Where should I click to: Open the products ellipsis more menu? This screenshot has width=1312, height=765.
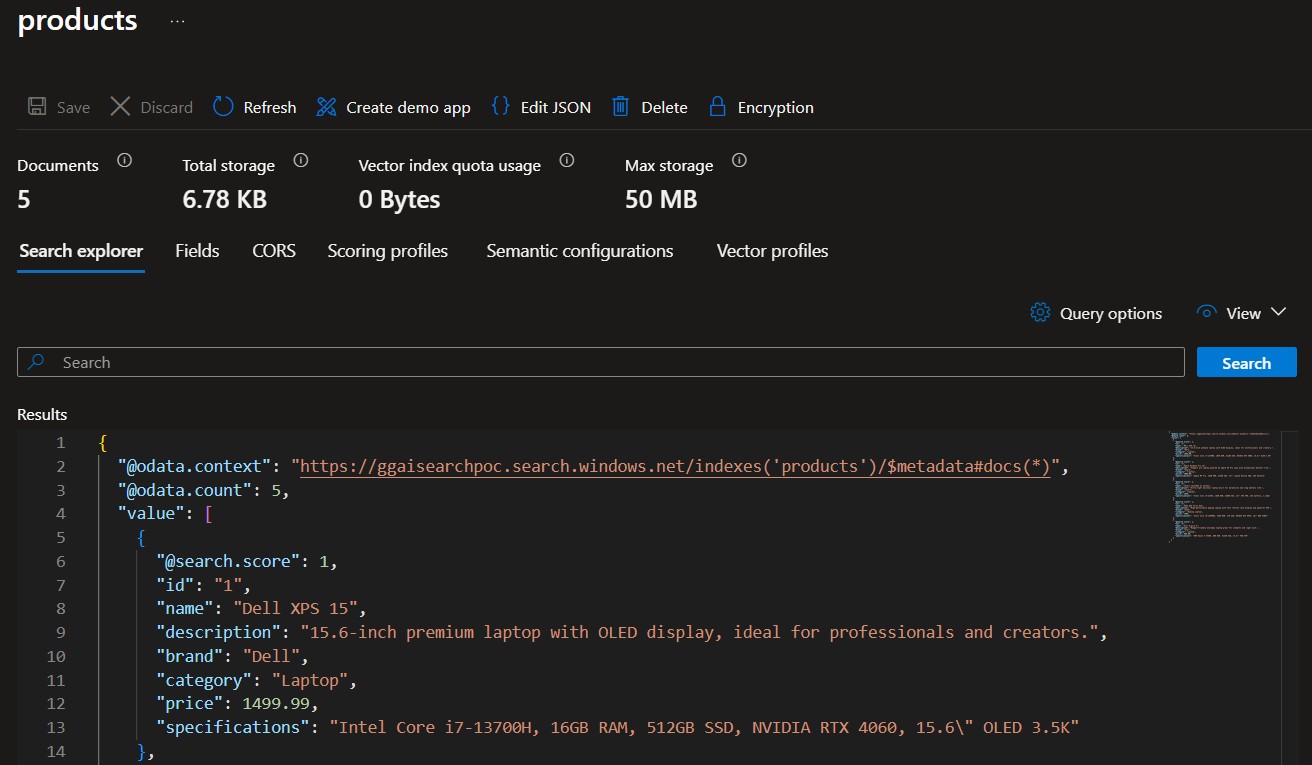point(177,21)
